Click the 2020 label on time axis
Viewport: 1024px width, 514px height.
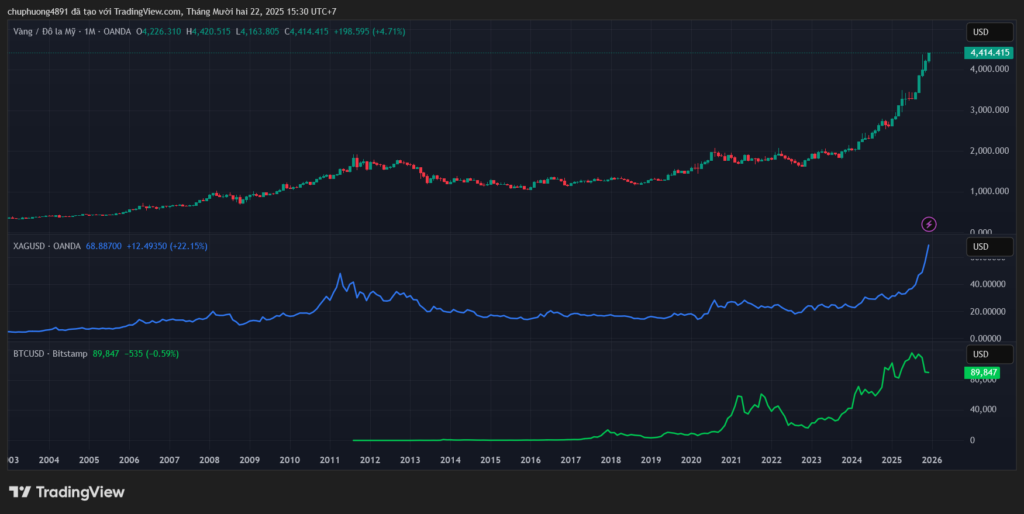[x=691, y=460]
